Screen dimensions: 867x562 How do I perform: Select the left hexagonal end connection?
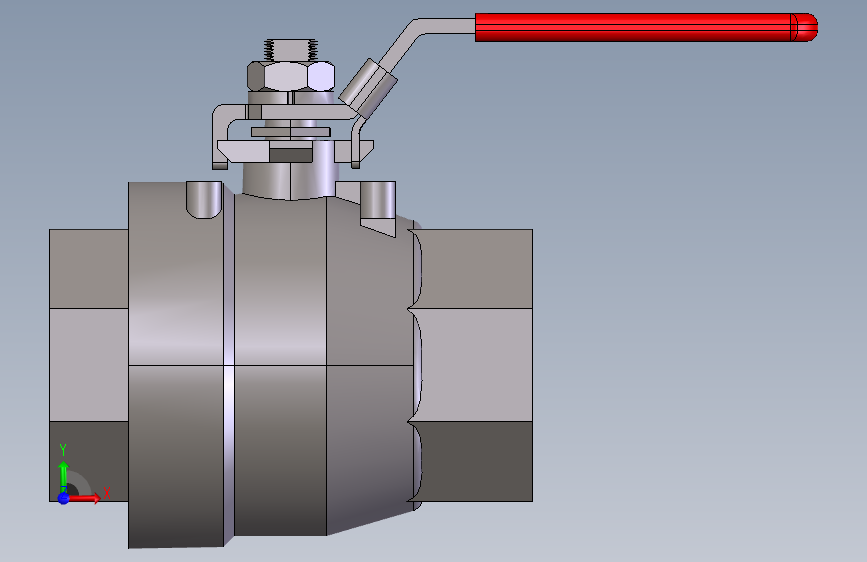pos(88,365)
